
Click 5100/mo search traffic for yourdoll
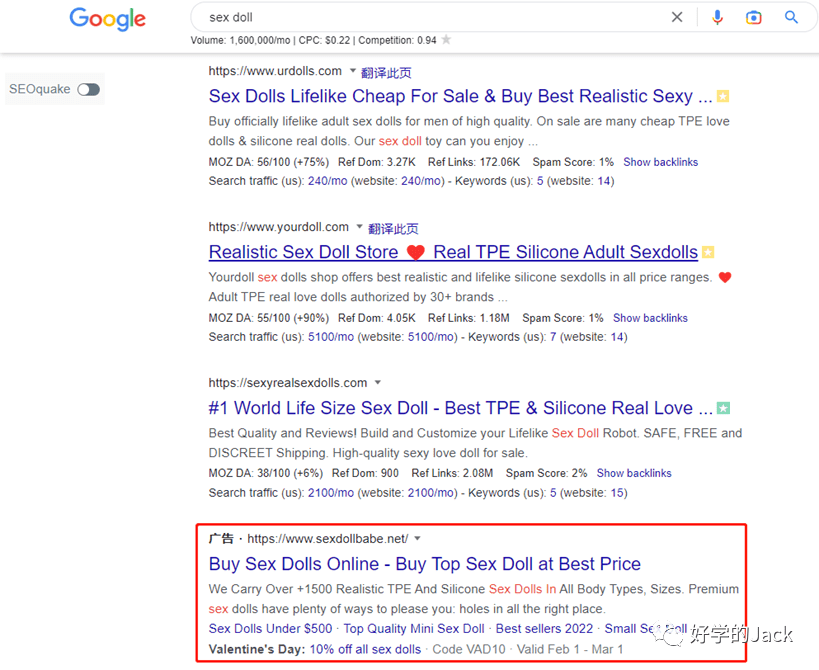tap(331, 337)
